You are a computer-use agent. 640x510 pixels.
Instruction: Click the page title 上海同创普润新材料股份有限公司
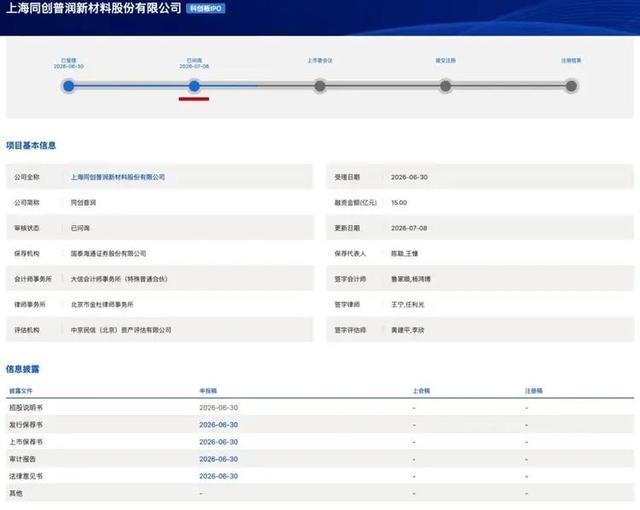click(x=93, y=8)
